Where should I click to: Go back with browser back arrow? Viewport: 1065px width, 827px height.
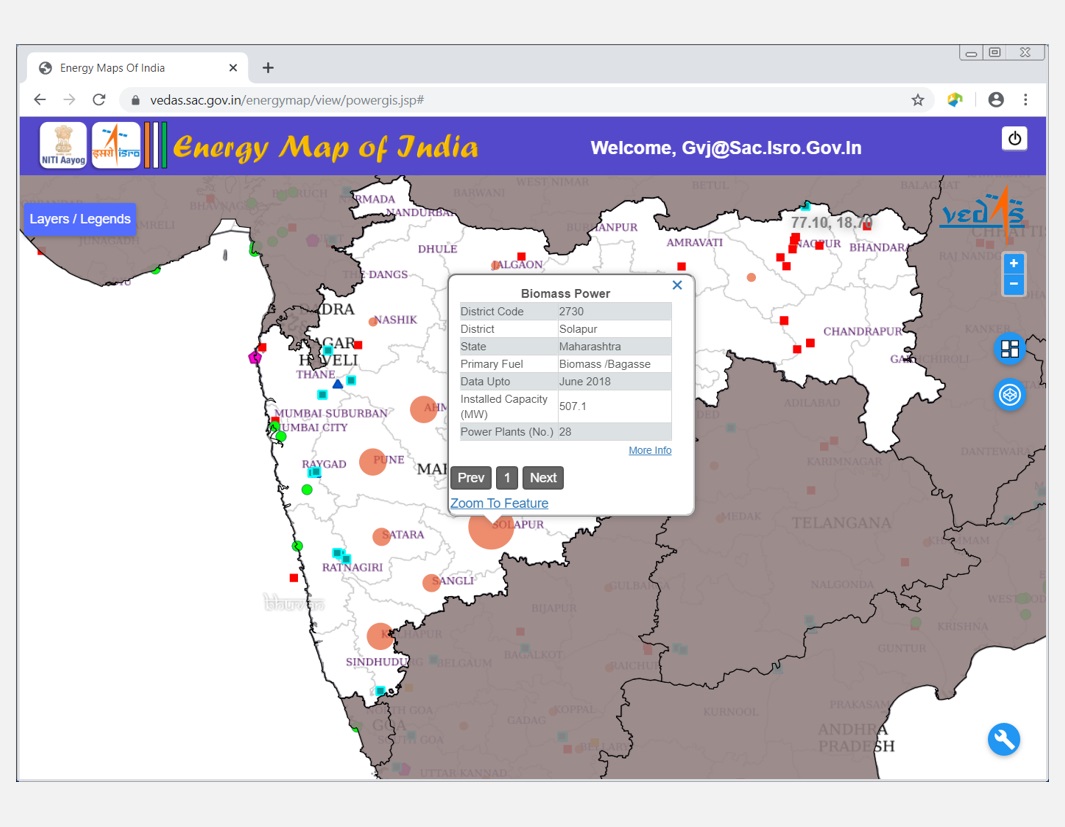[x=40, y=100]
